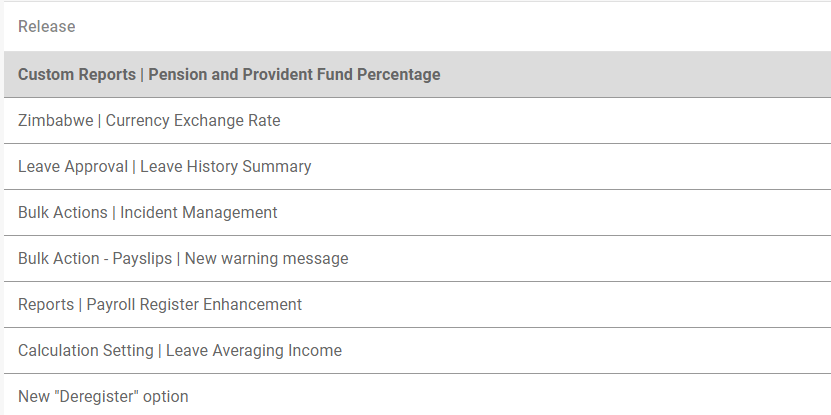Click 'Bulk Actions' in the release list

[64, 213]
